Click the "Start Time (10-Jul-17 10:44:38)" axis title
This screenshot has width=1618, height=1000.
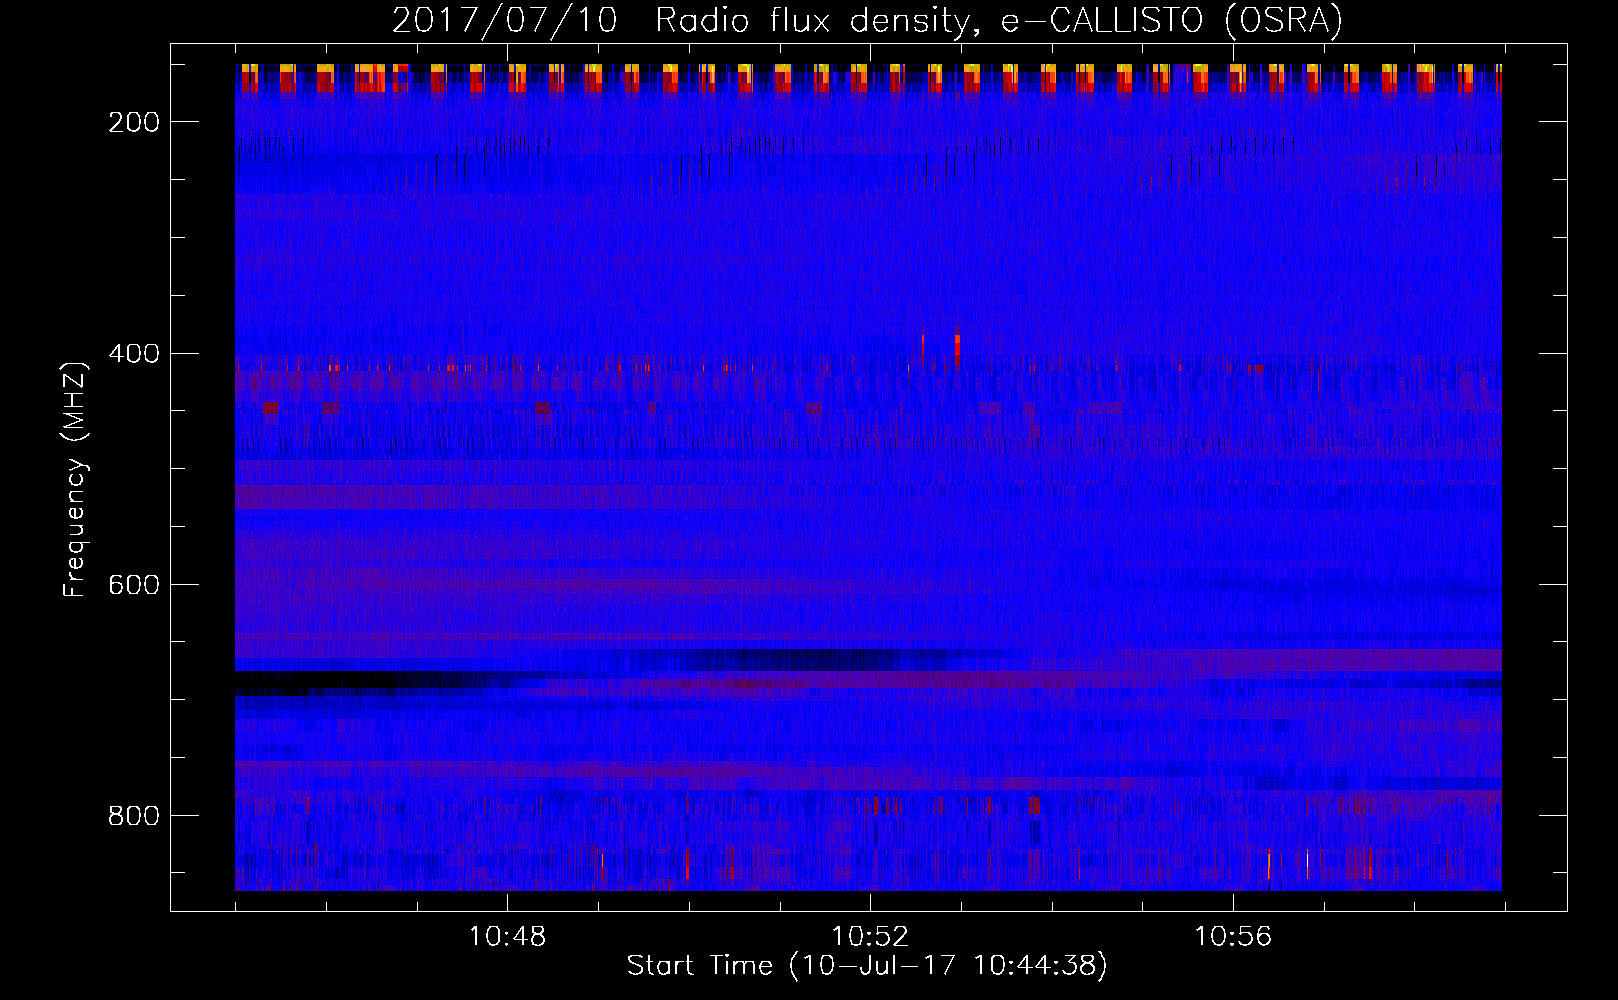[x=867, y=966]
